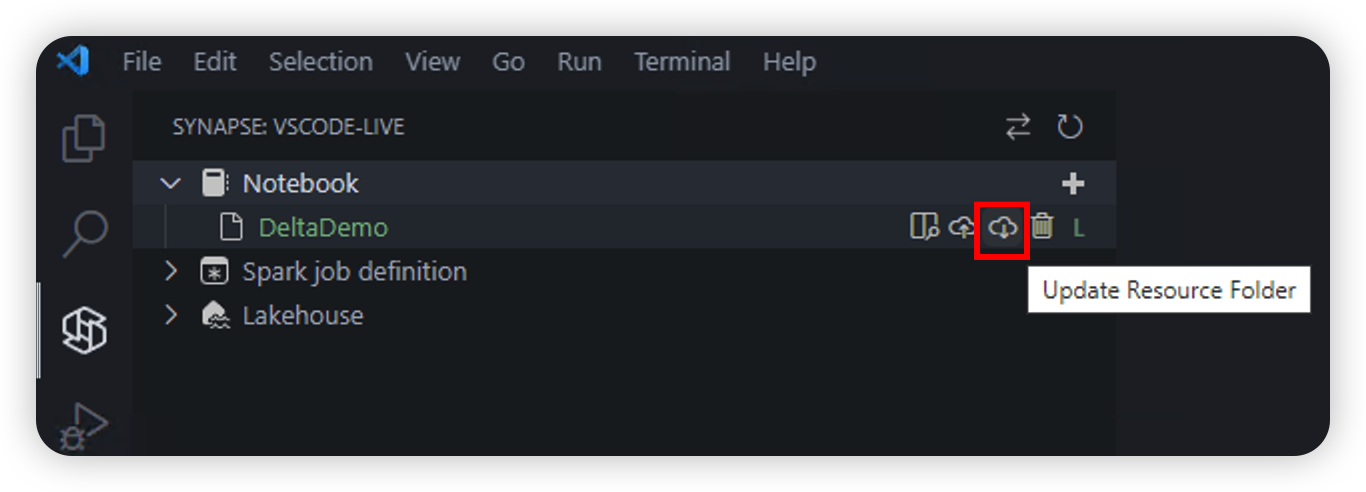This screenshot has height=492, width=1366.
Task: Select the DeltaDemo notebook item
Action: coord(322,228)
